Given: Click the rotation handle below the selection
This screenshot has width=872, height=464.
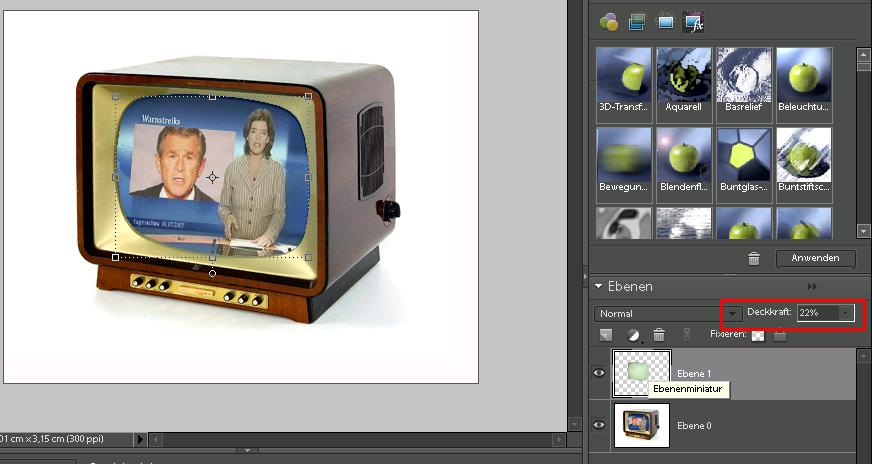Looking at the screenshot, I should click(x=212, y=273).
